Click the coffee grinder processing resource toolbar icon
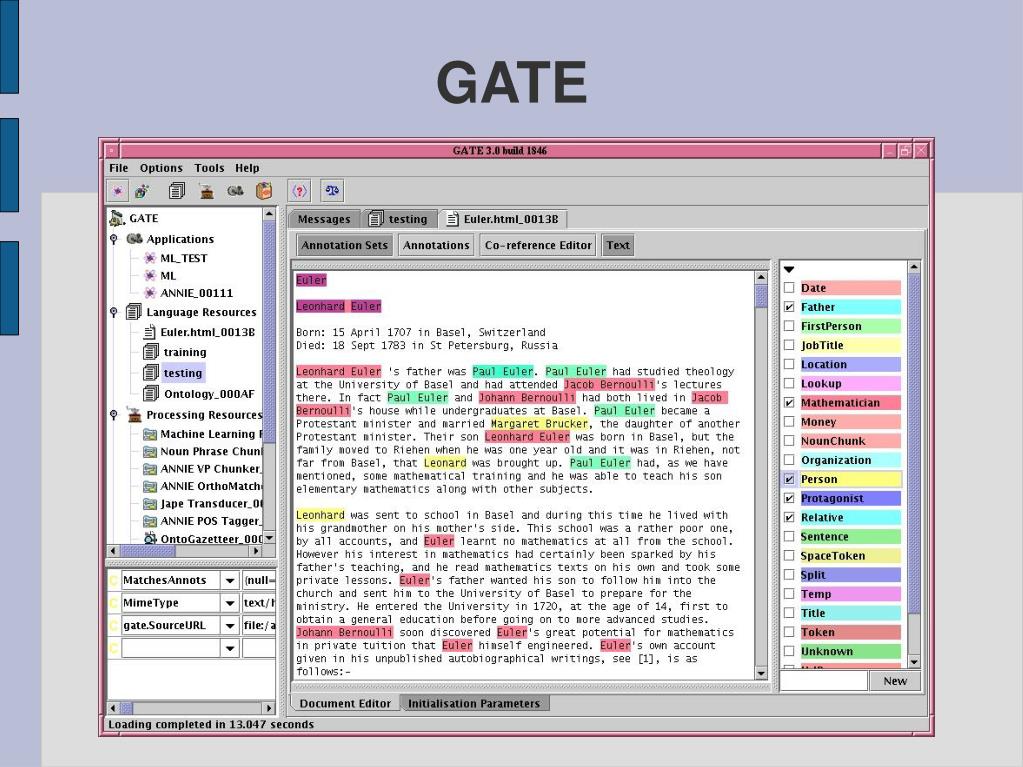 [x=207, y=191]
